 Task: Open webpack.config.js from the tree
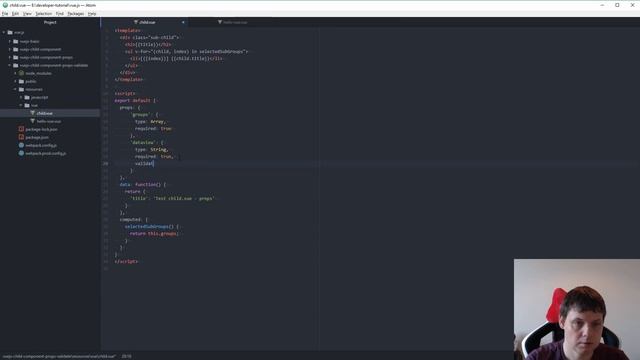tap(41, 145)
